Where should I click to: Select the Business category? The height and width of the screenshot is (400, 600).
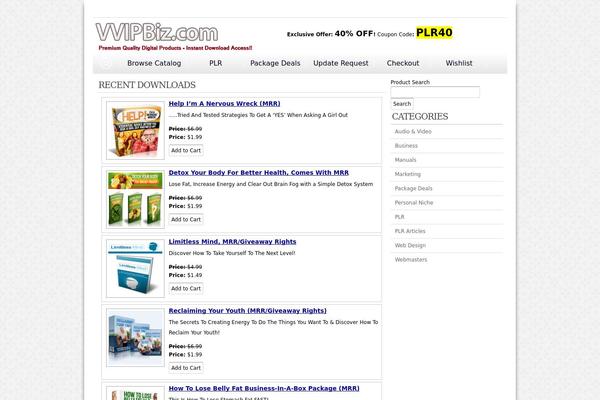(406, 145)
